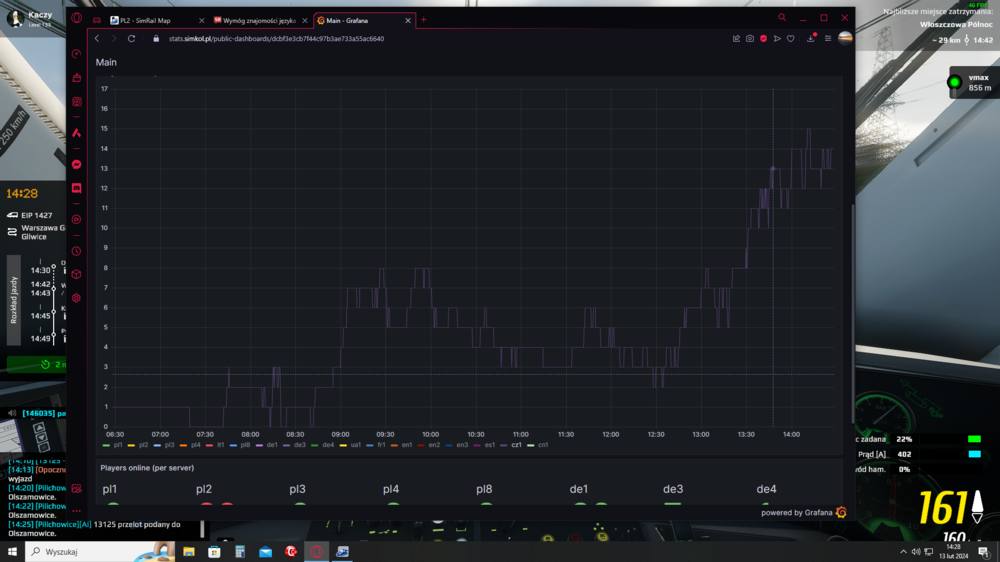This screenshot has width=1000, height=562.
Task: Take a snapshot with the camera icon
Action: (x=750, y=39)
